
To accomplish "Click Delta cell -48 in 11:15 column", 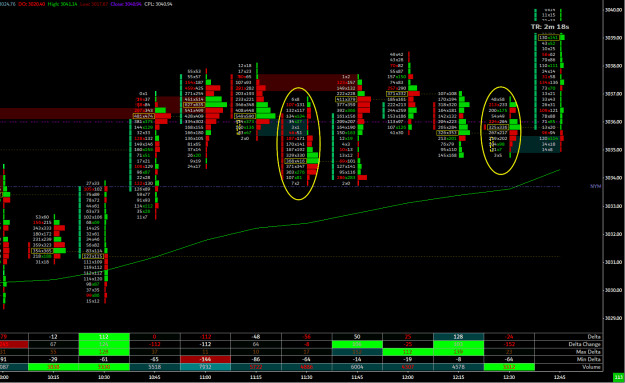I will [256, 337].
